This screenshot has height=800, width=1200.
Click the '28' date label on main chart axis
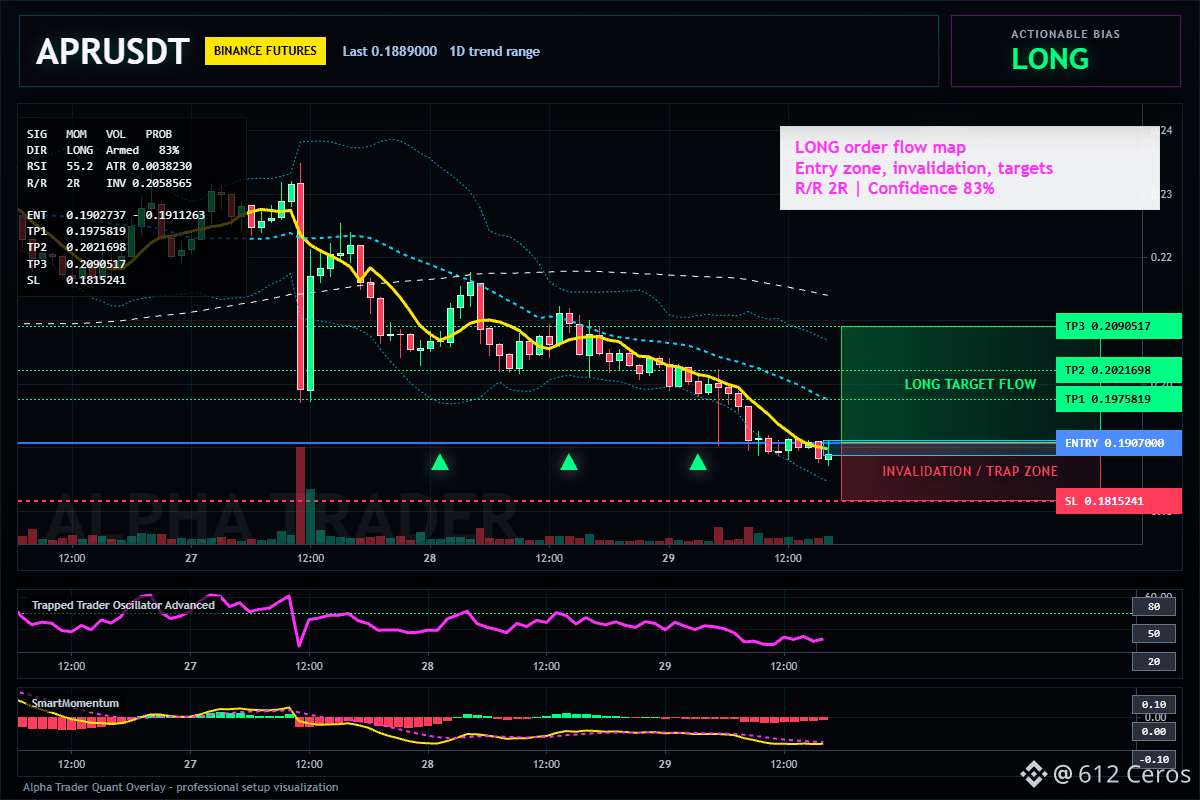430,558
